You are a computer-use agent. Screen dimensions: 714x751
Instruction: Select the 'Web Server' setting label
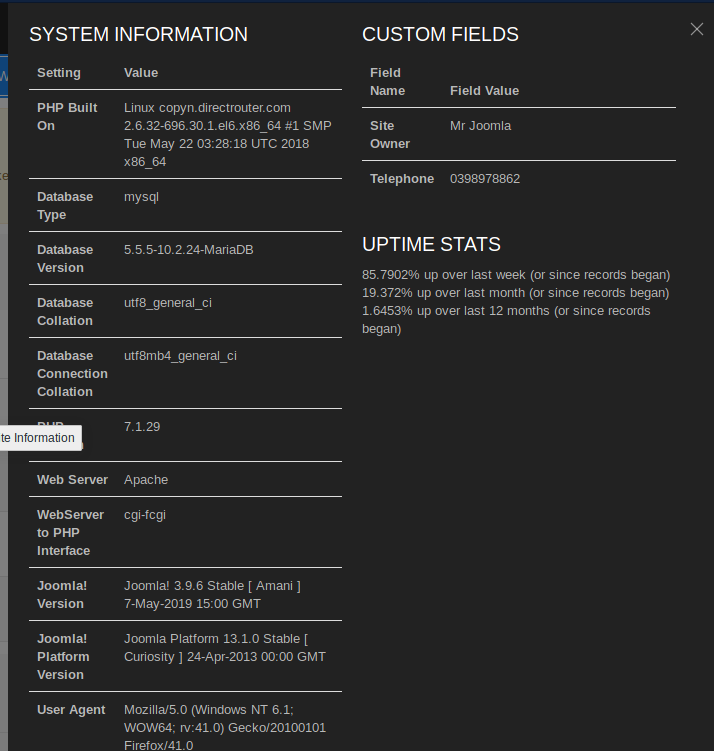click(72, 480)
